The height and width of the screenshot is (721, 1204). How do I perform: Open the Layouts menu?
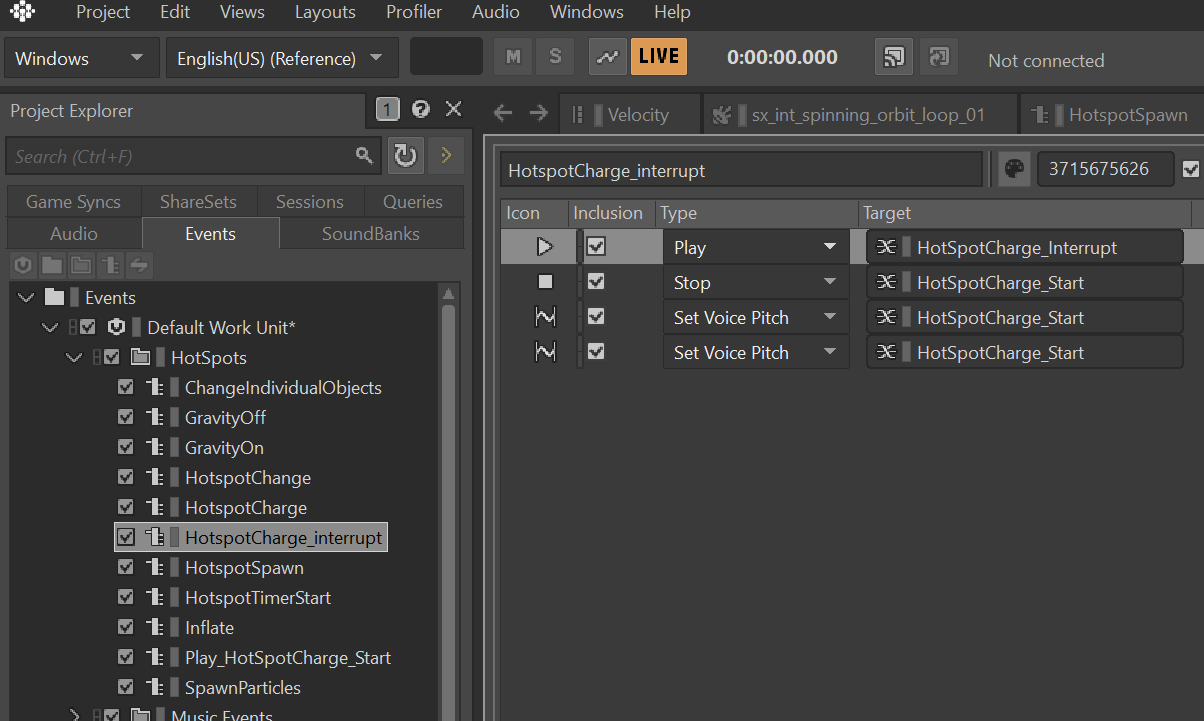(325, 12)
